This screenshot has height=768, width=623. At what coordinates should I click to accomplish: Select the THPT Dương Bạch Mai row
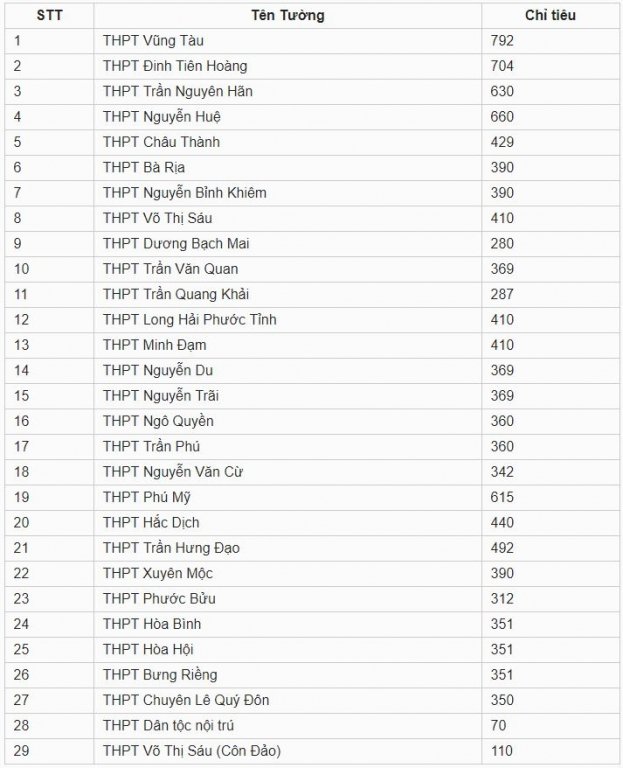coord(312,243)
